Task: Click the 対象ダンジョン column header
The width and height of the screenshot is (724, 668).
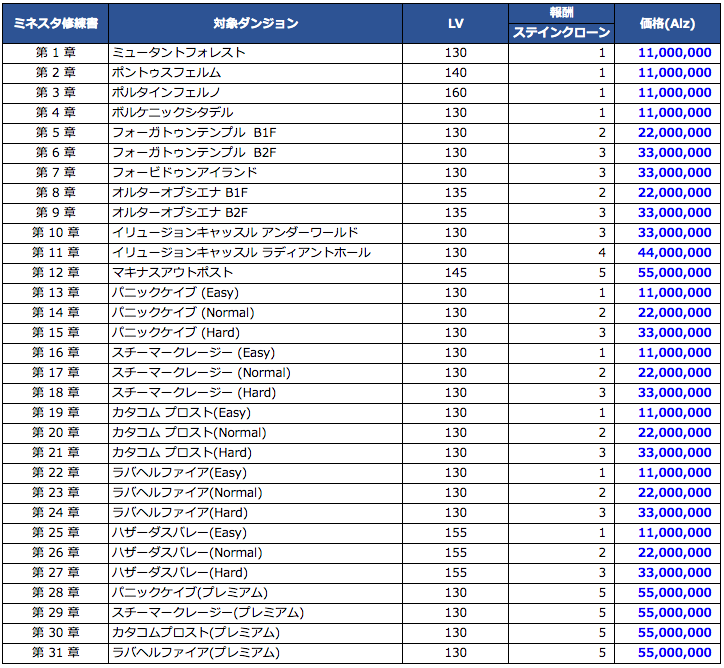Action: 255,24
